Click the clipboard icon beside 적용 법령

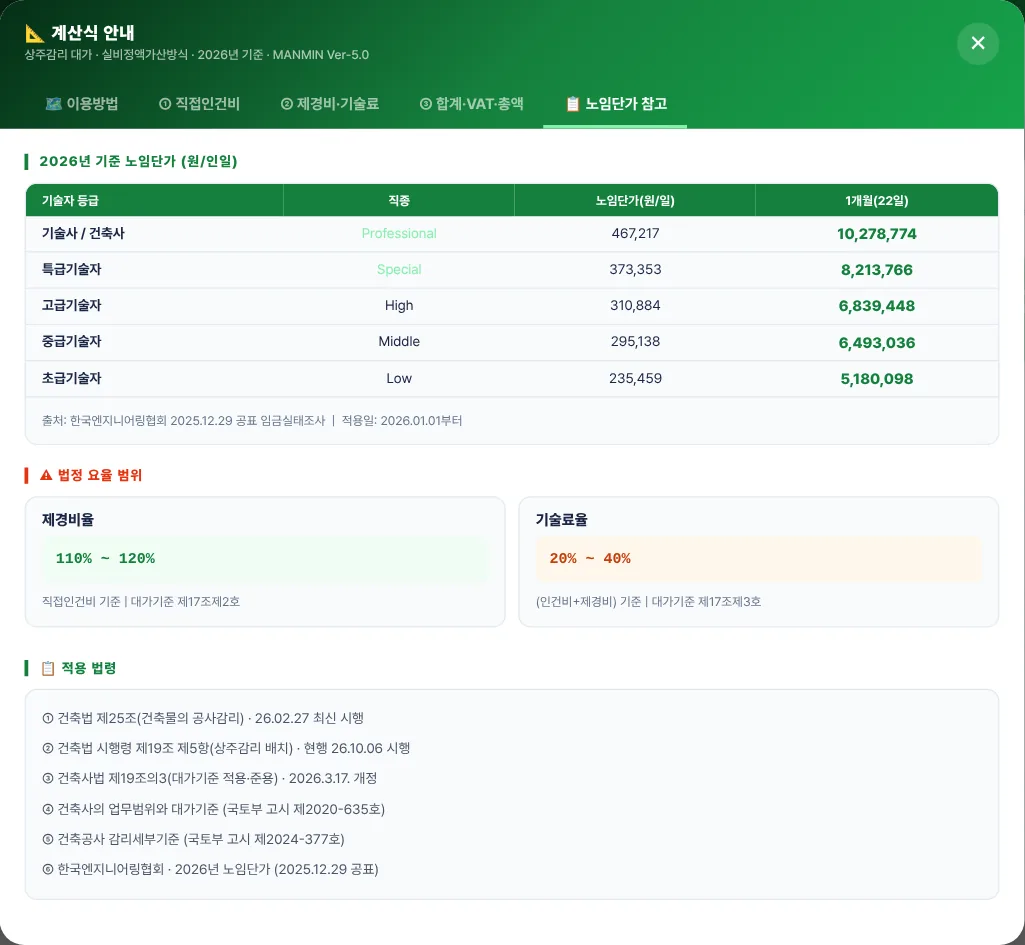(x=48, y=668)
